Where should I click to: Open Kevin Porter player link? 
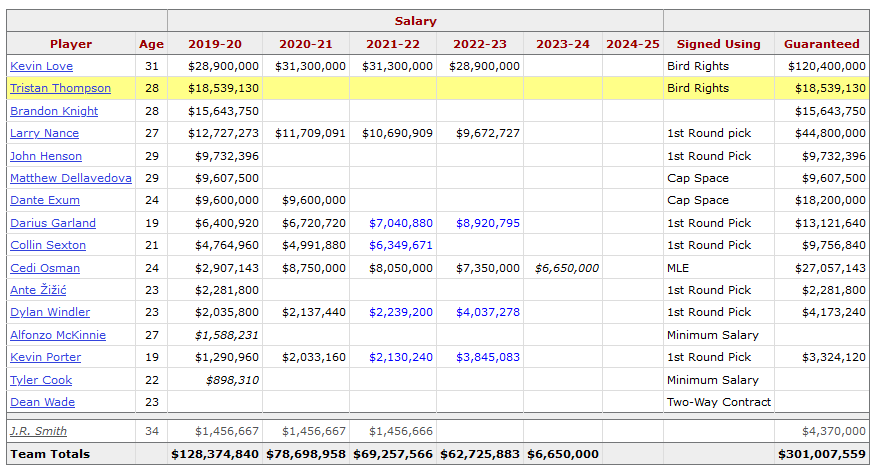(46, 357)
